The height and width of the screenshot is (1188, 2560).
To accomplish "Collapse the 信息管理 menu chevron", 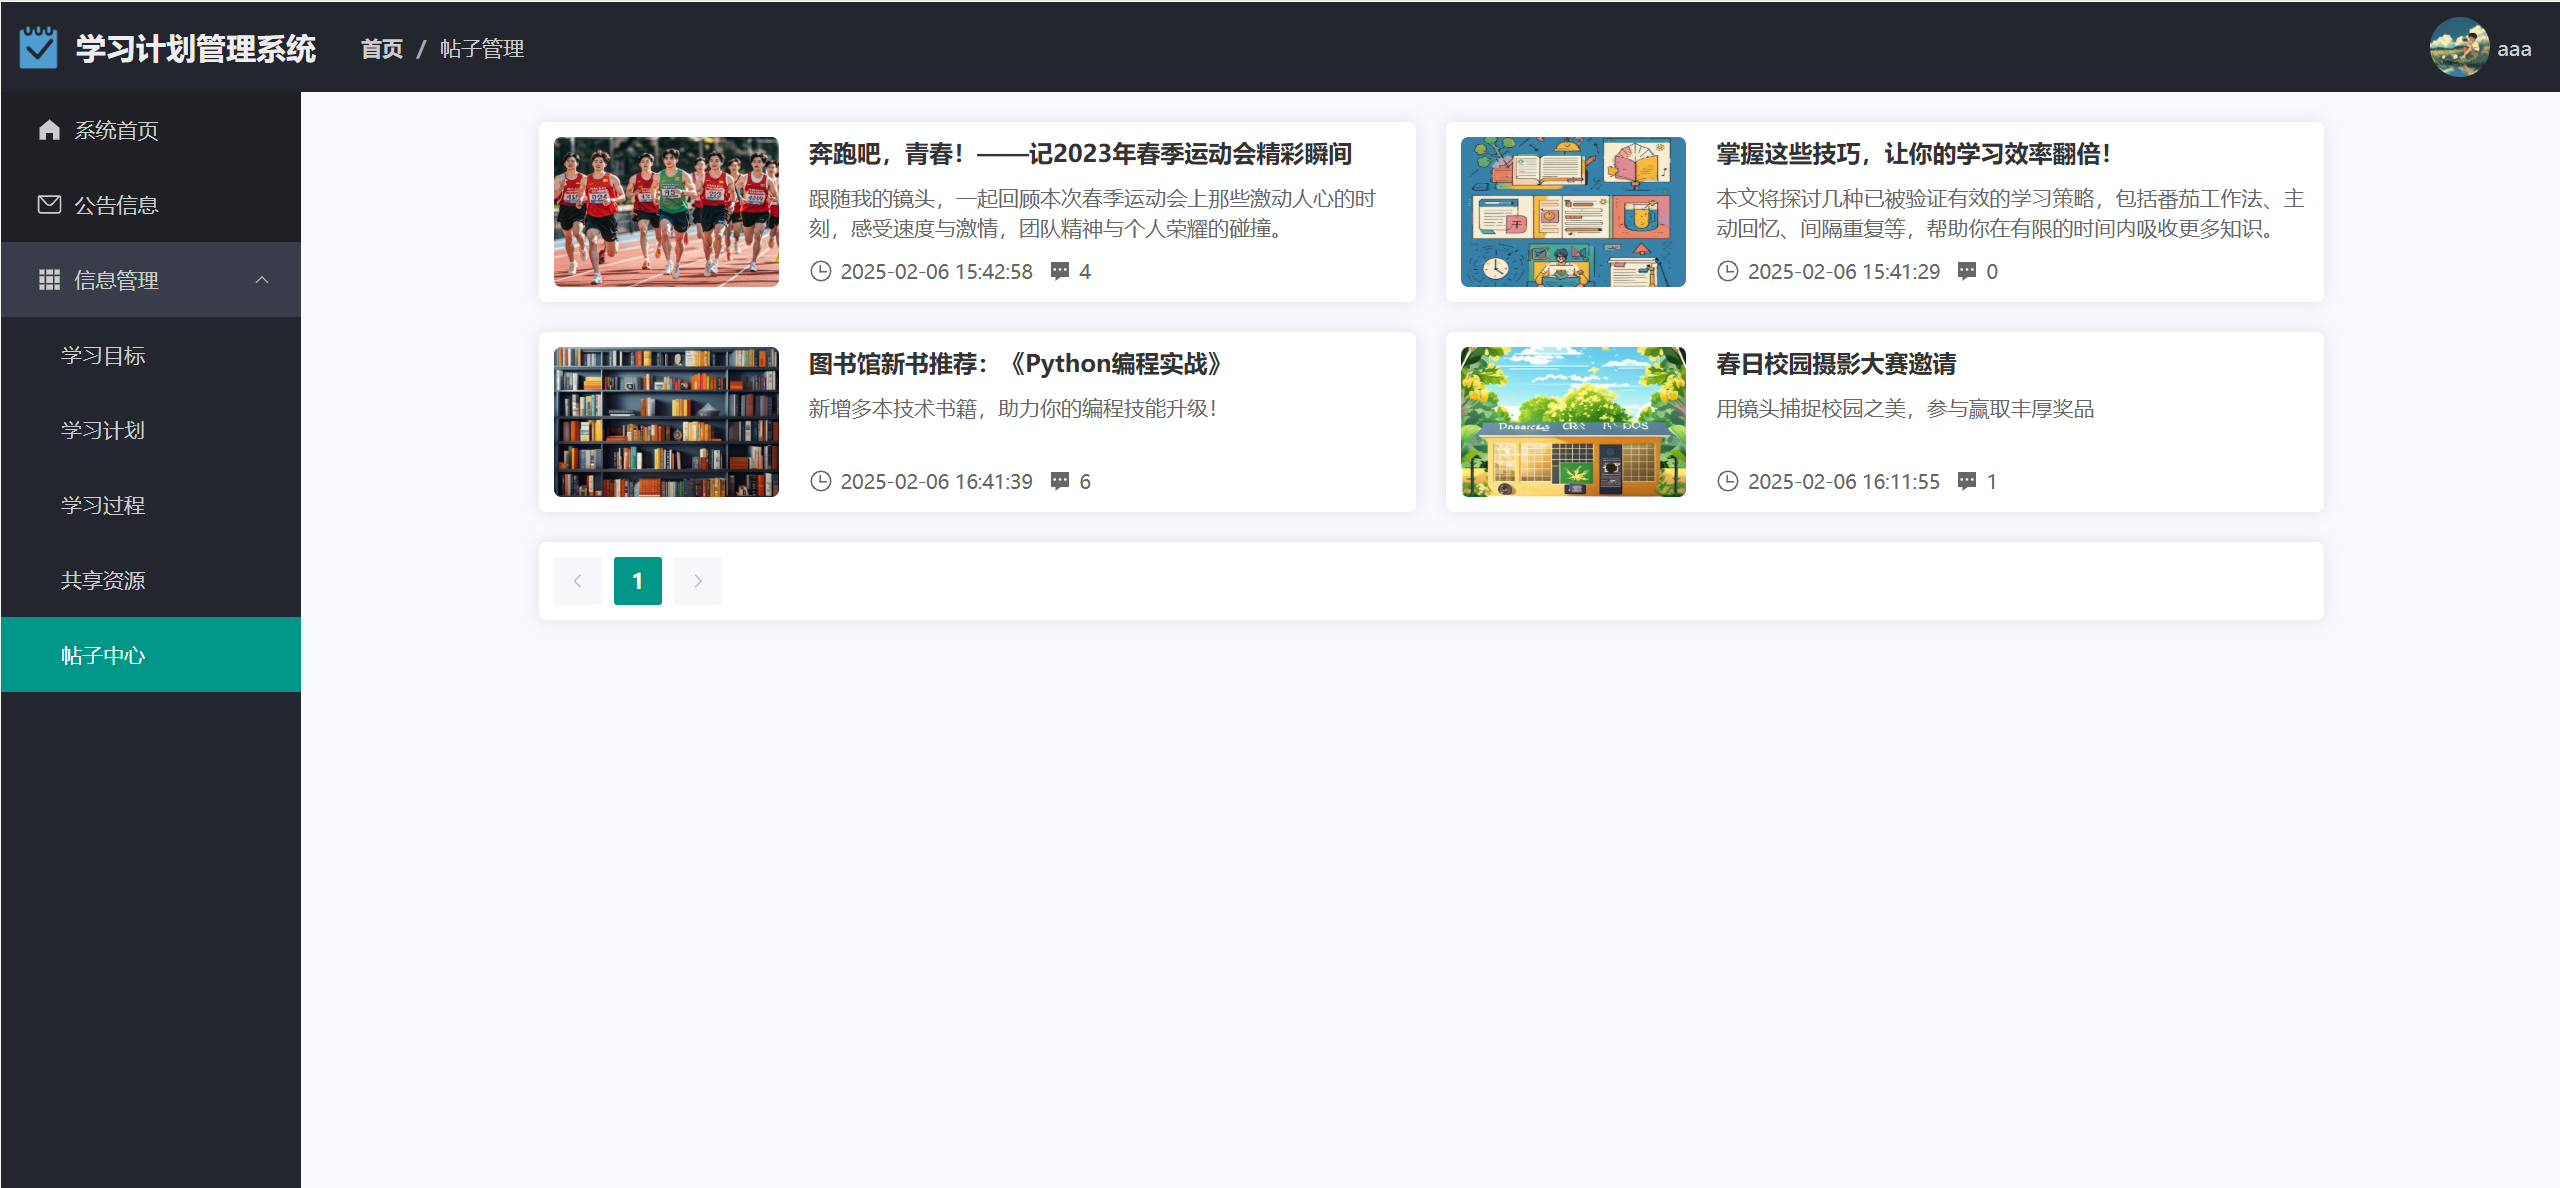I will click(x=262, y=280).
